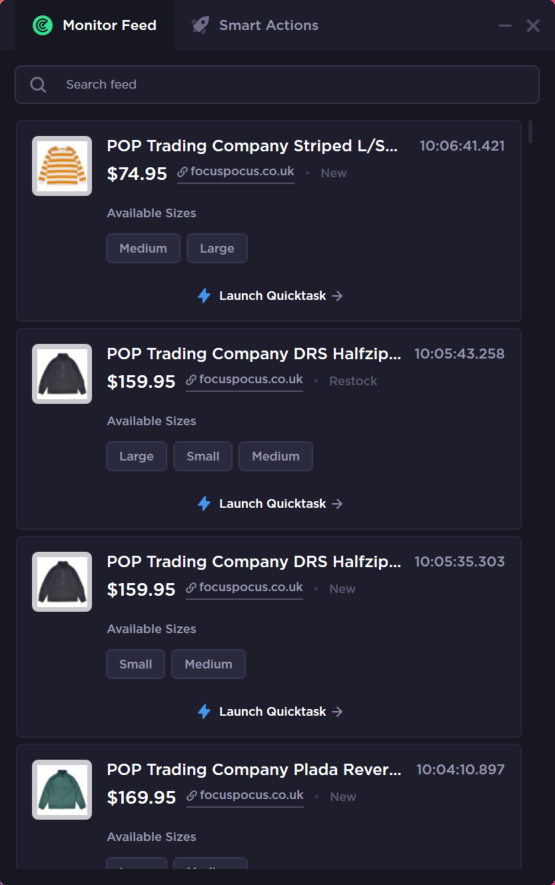The image size is (555, 885).
Task: Click the search magnifier icon
Action: pos(38,85)
